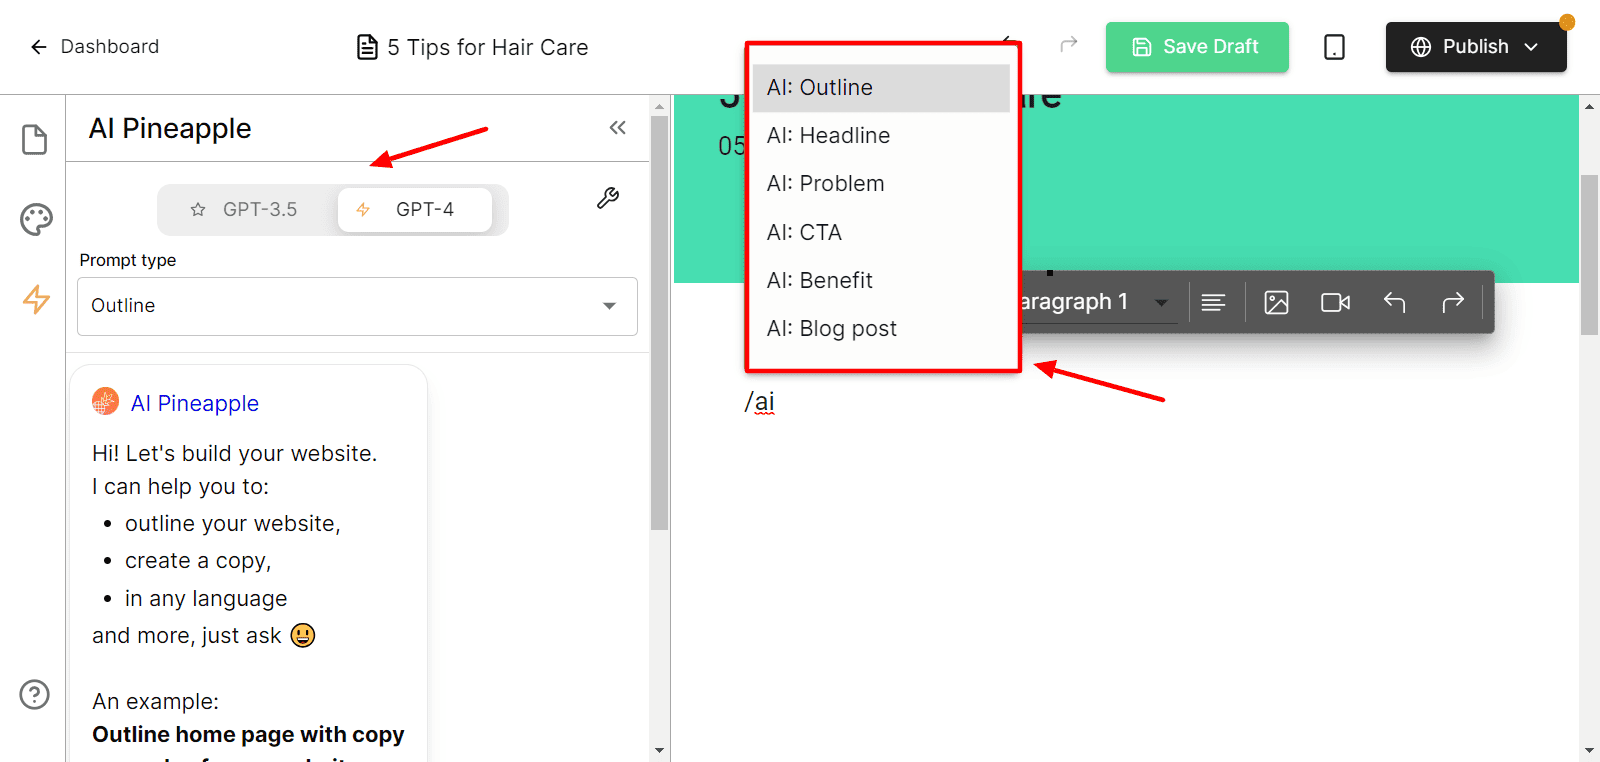The height and width of the screenshot is (762, 1600).
Task: Click the AI panel vertical scrollbar
Action: pyautogui.click(x=659, y=322)
